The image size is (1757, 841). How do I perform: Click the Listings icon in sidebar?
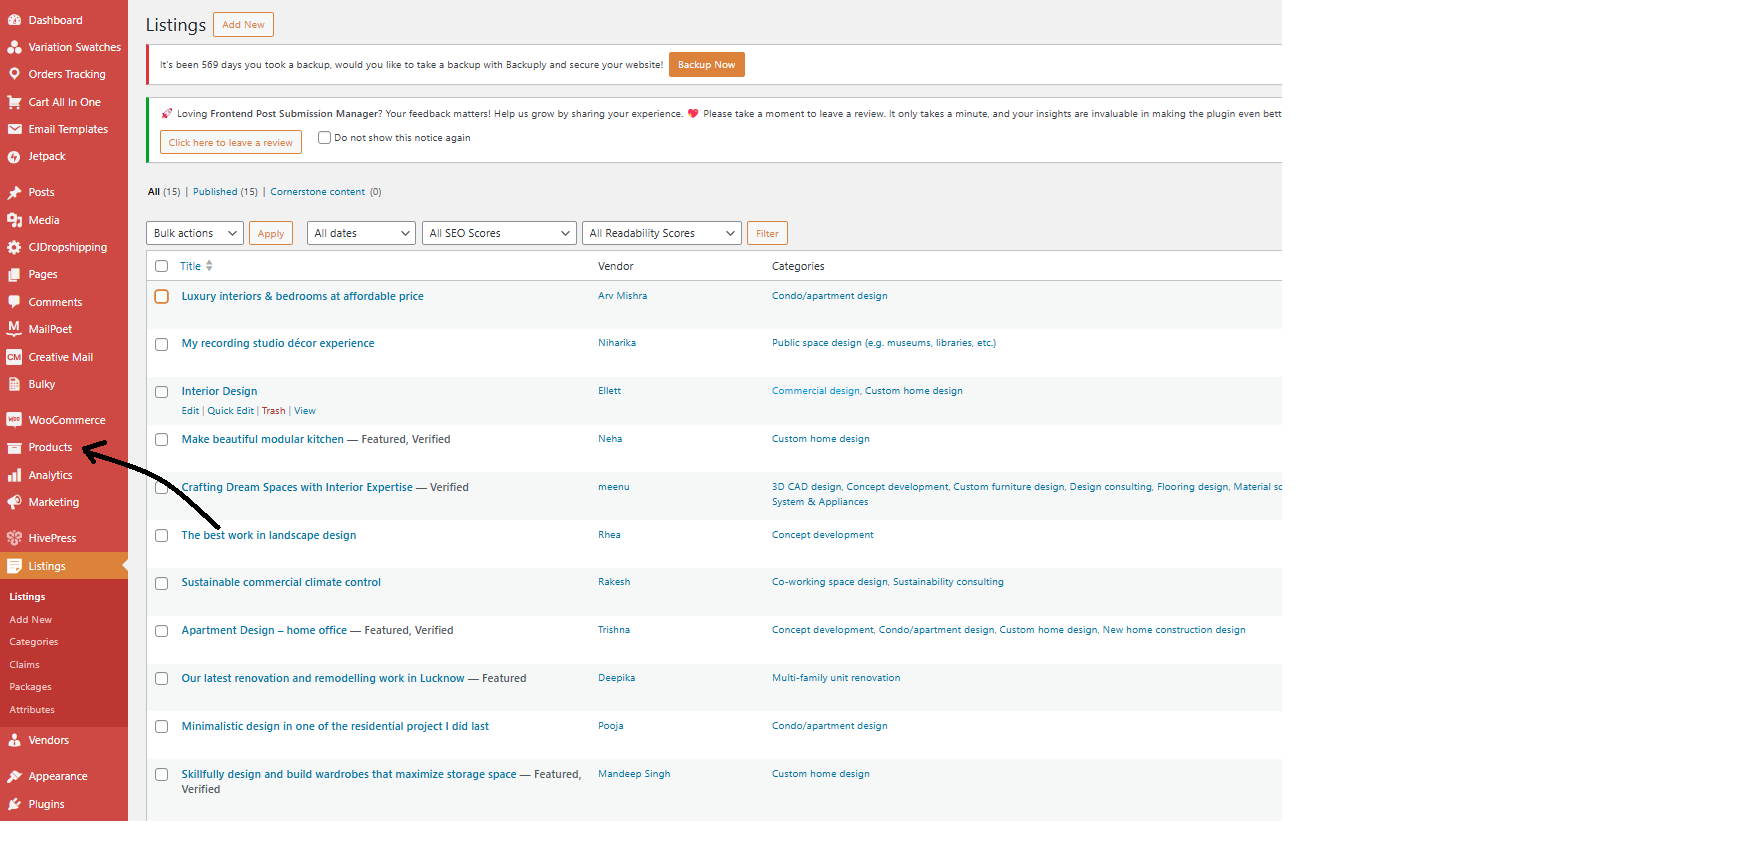point(14,566)
